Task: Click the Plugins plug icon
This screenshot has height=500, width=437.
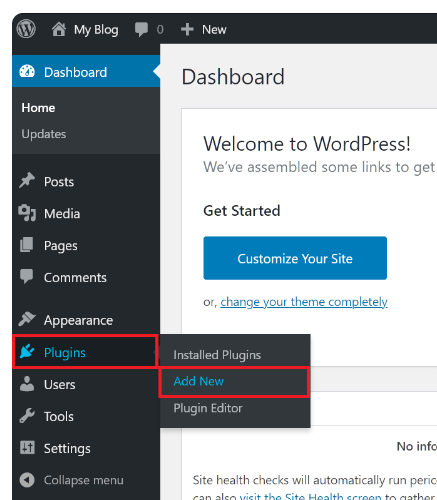Action: pyautogui.click(x=27, y=352)
